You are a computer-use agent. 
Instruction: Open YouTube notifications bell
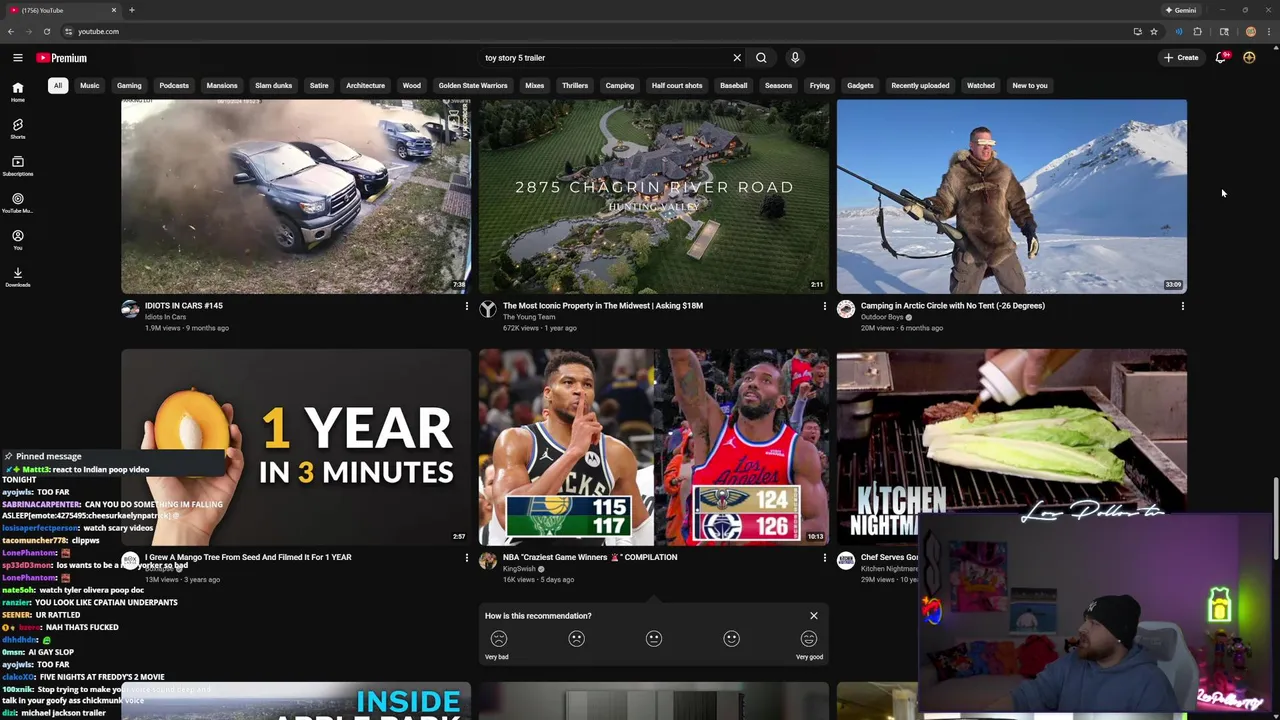pos(1221,58)
